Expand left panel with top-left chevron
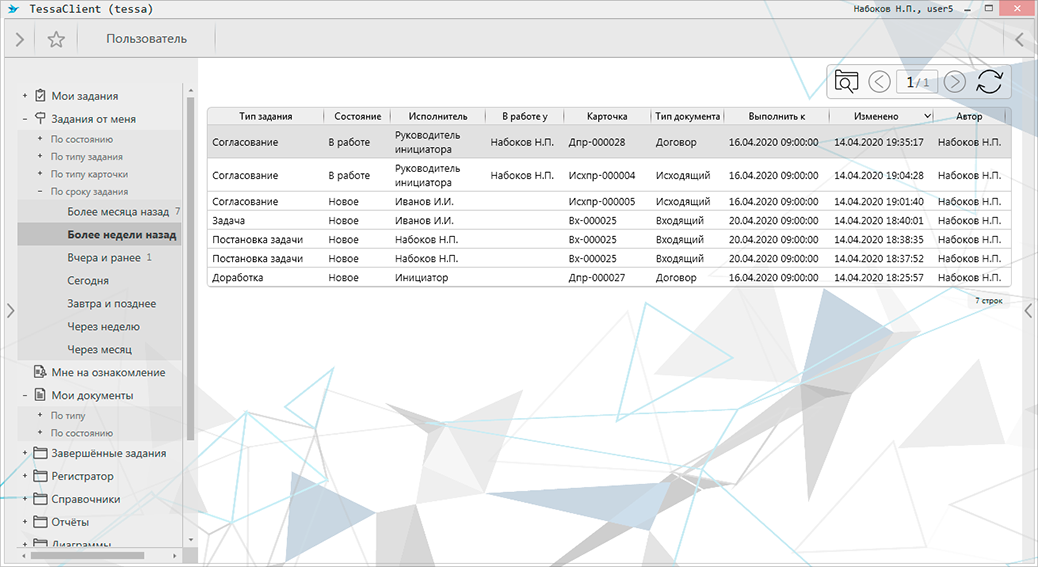The image size is (1038, 567). pyautogui.click(x=19, y=40)
